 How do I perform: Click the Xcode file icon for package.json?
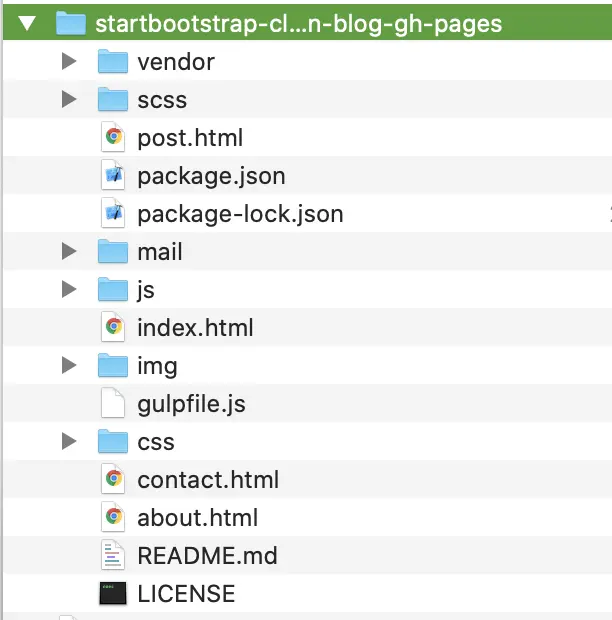[x=113, y=175]
